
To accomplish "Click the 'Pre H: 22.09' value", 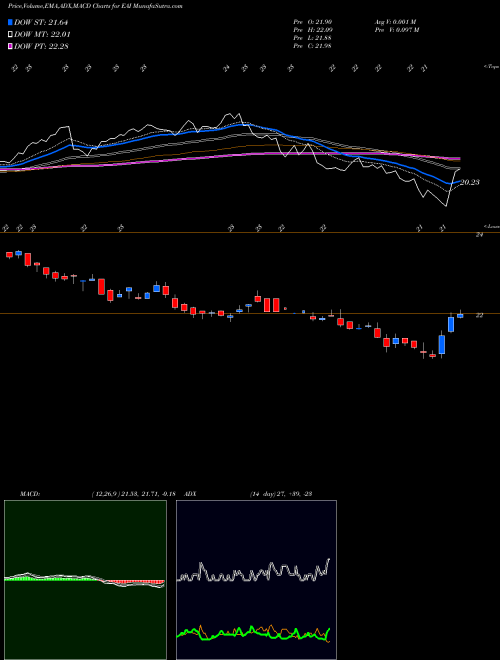I will pyautogui.click(x=313, y=30).
